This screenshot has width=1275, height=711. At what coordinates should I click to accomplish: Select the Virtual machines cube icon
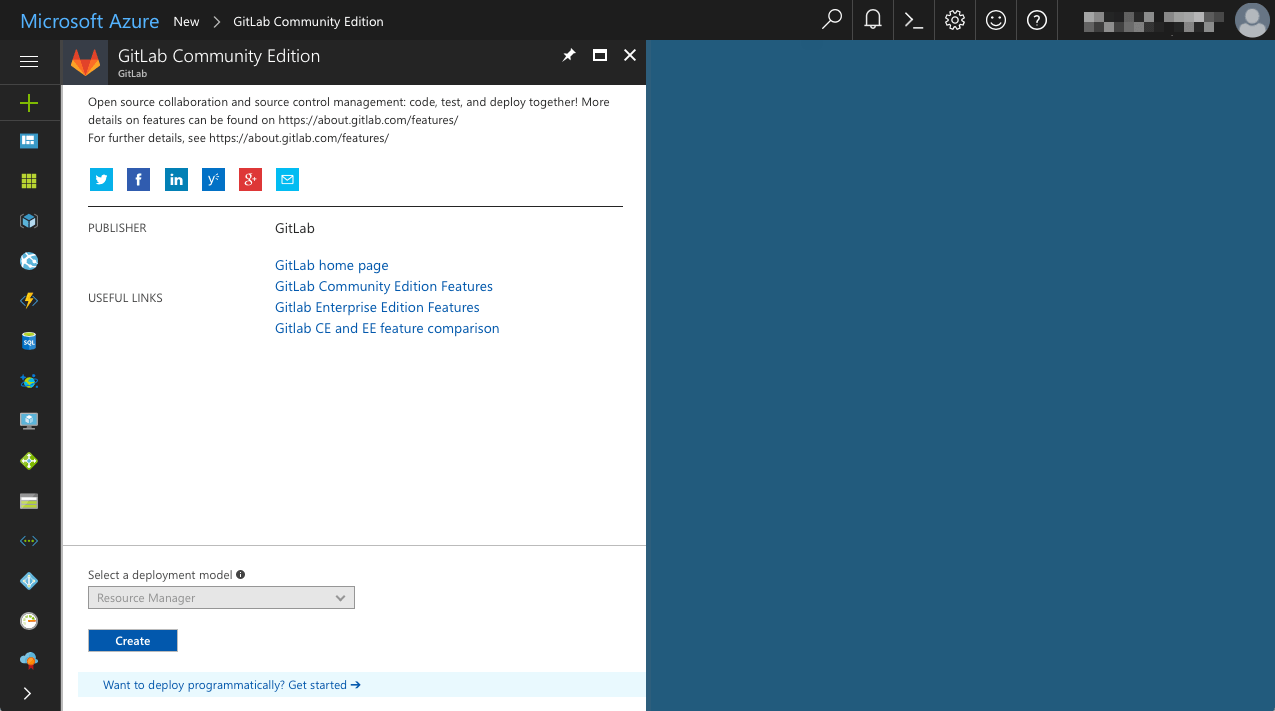coord(29,220)
